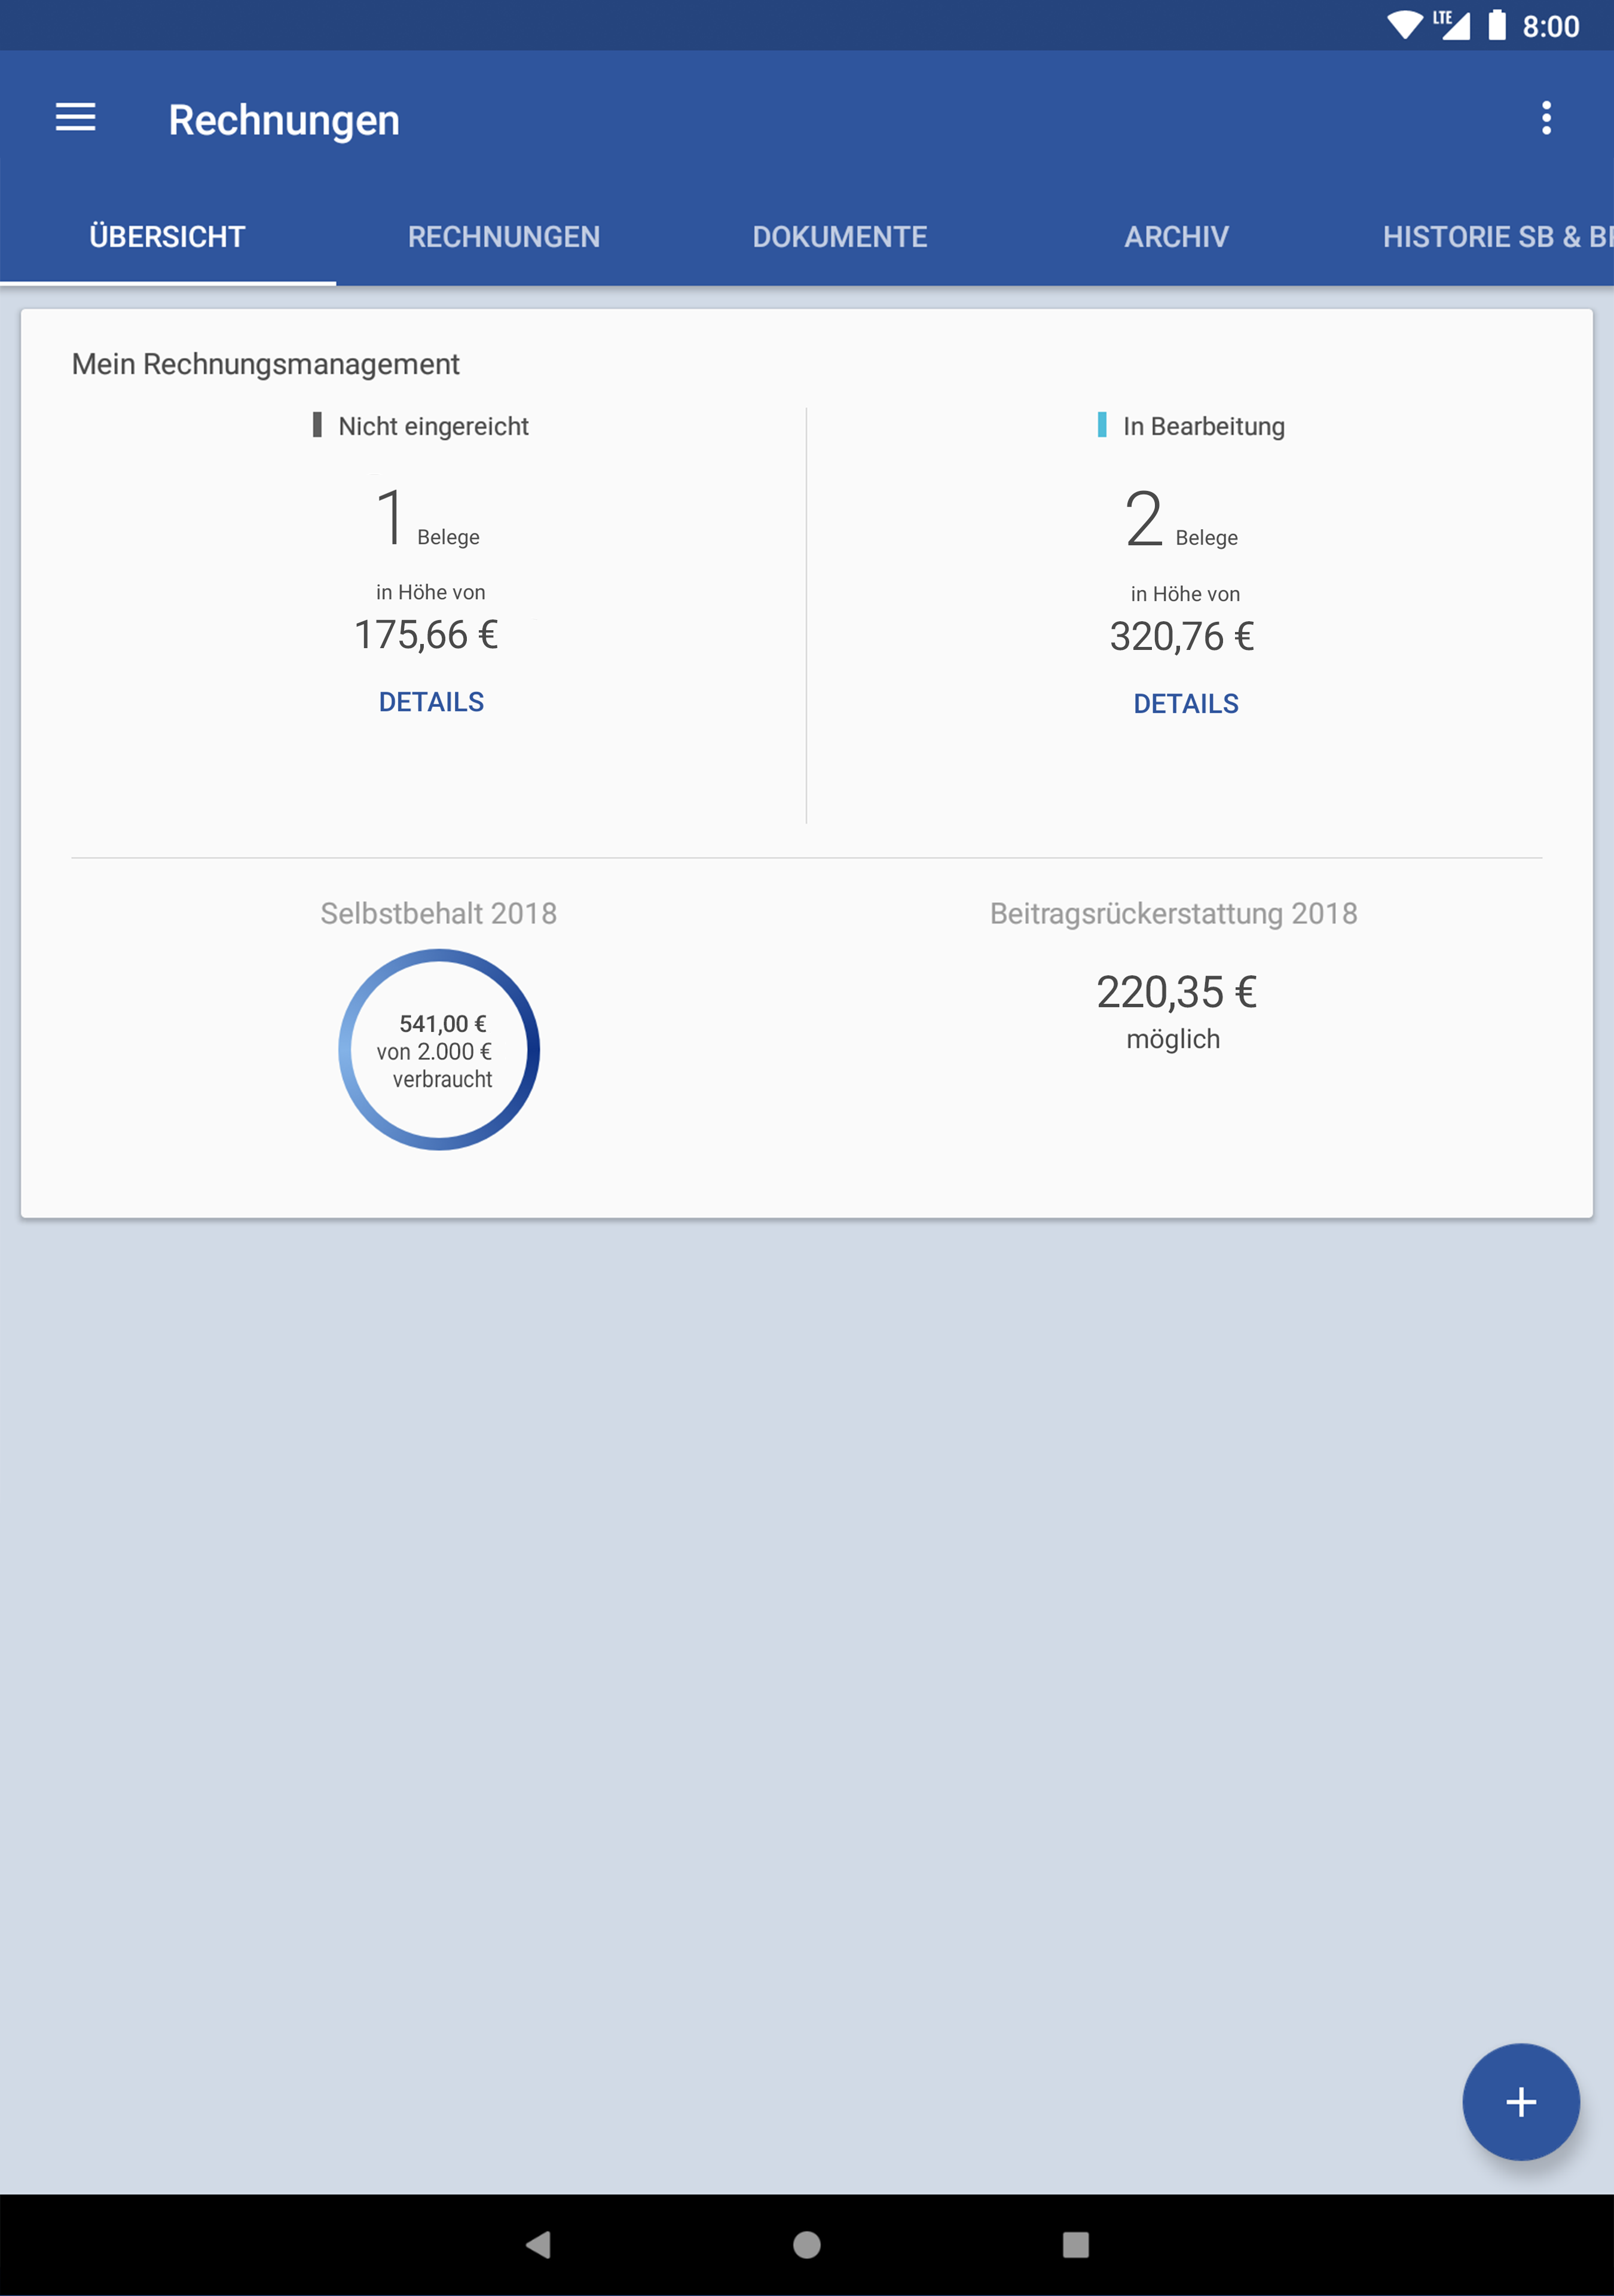The height and width of the screenshot is (2296, 1614).
Task: Tap the Selbstbehalt 2018 progress ring
Action: (439, 1050)
